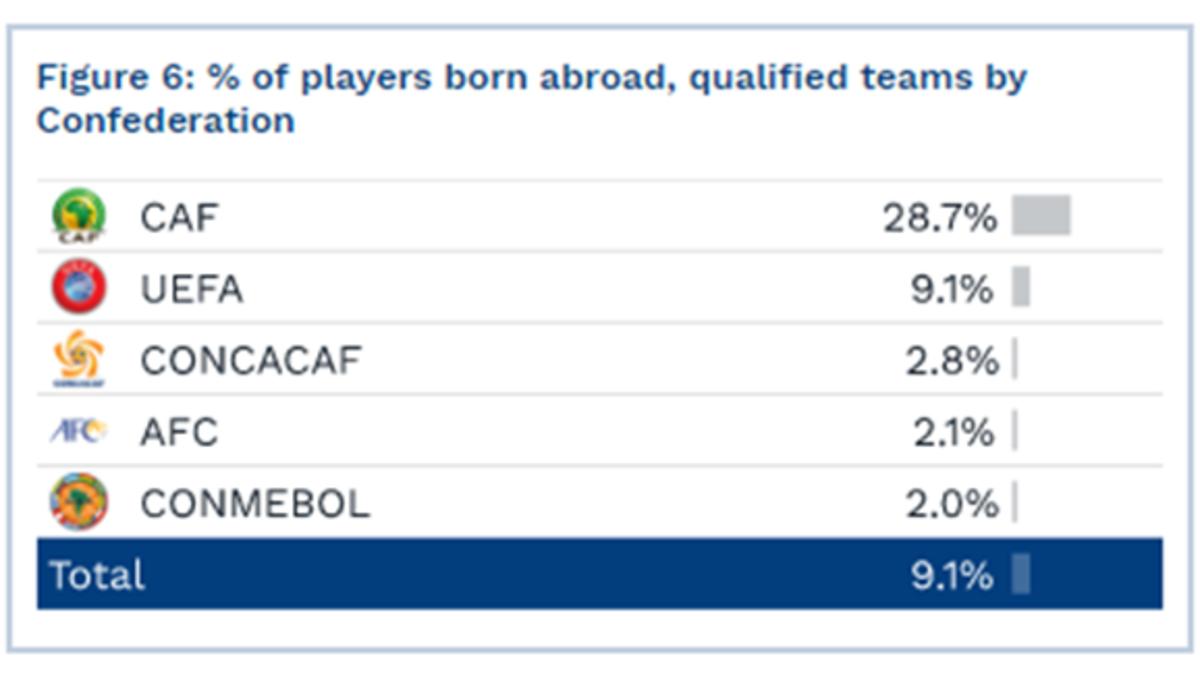Click the AFC confederation logo
The height and width of the screenshot is (675, 1200).
tap(78, 432)
